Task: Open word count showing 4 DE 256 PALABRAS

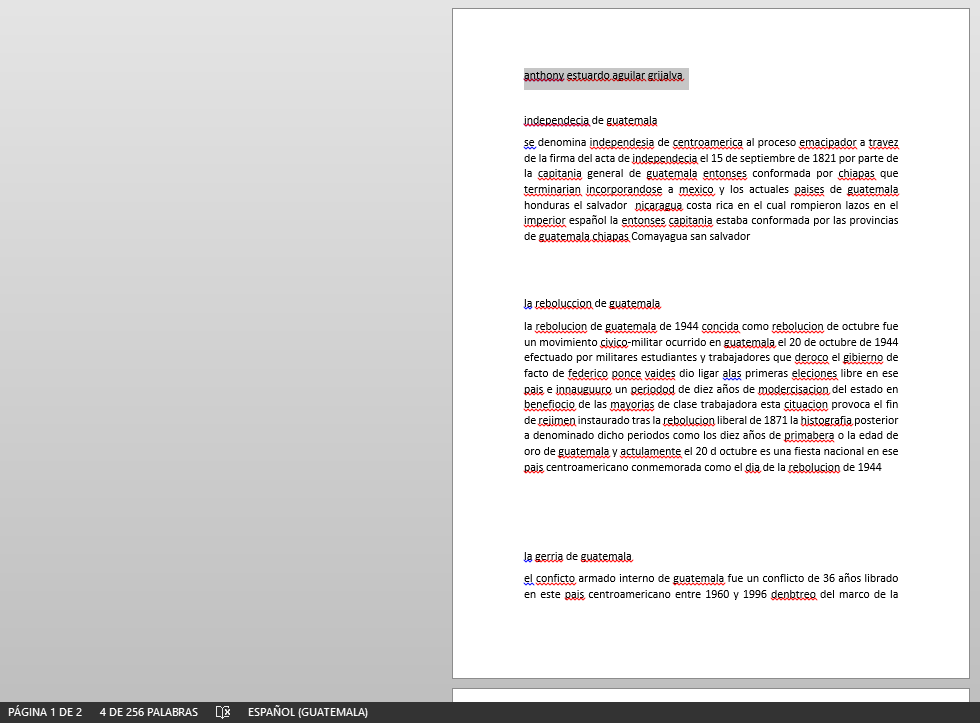Action: point(149,712)
